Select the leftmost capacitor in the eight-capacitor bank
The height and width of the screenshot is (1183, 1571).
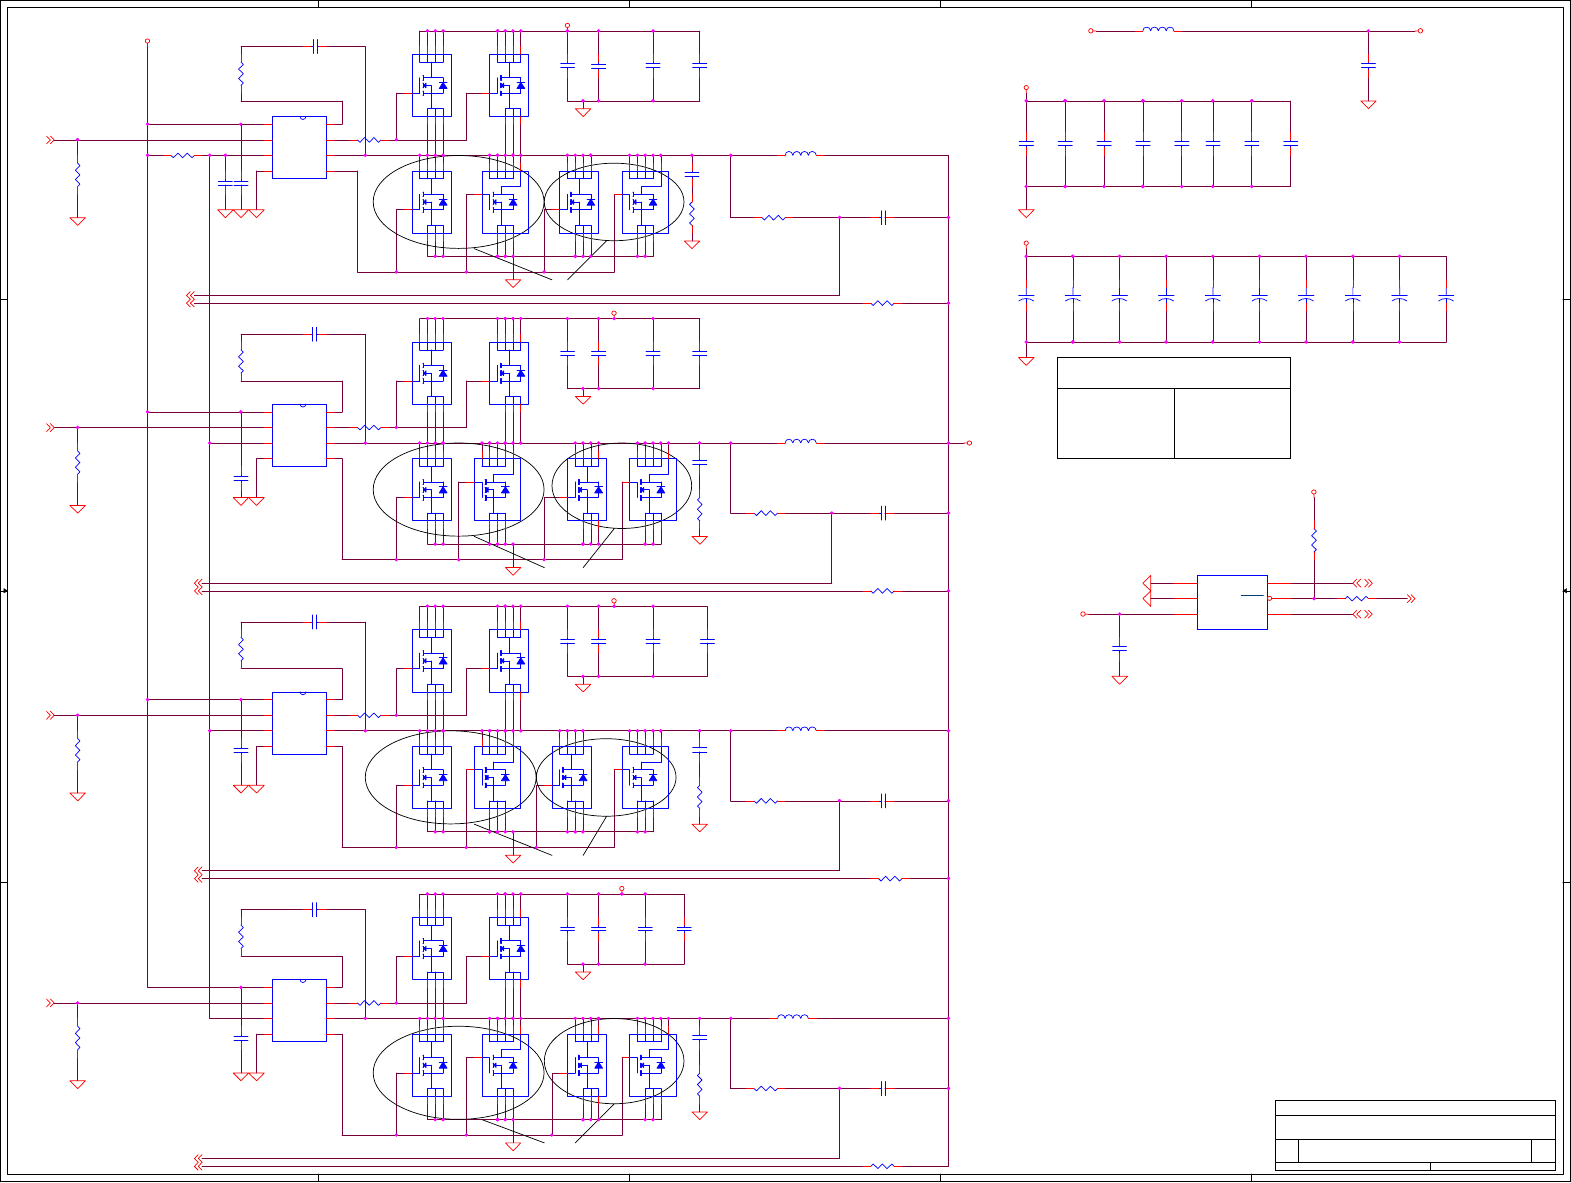(1026, 143)
